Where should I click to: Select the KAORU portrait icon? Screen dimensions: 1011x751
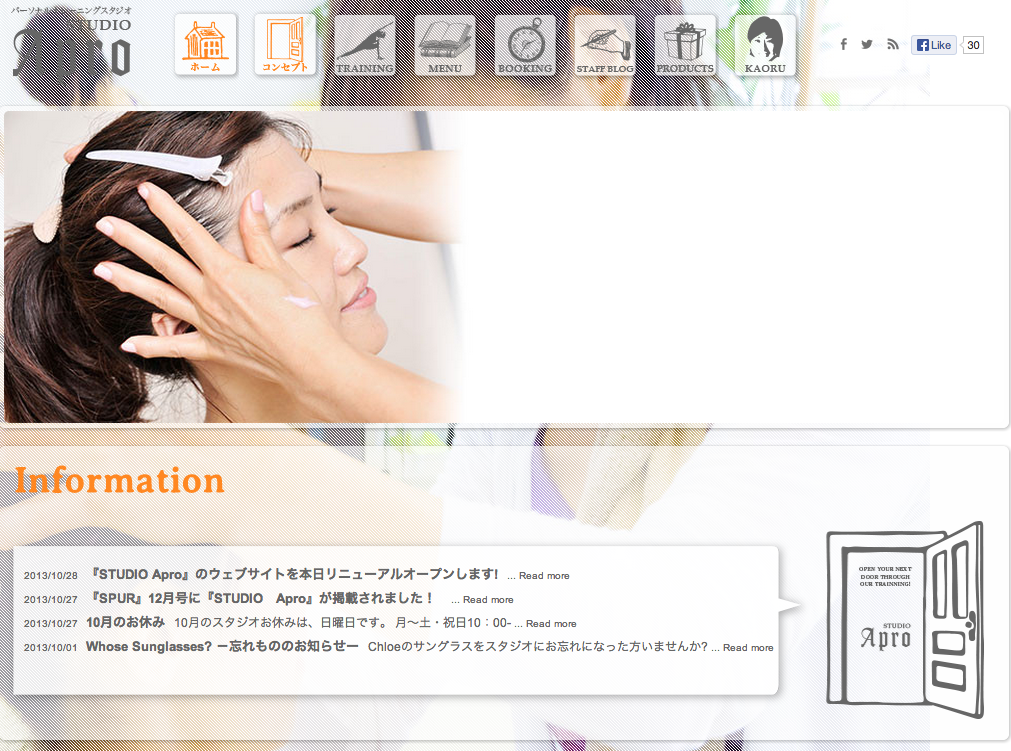click(x=764, y=43)
